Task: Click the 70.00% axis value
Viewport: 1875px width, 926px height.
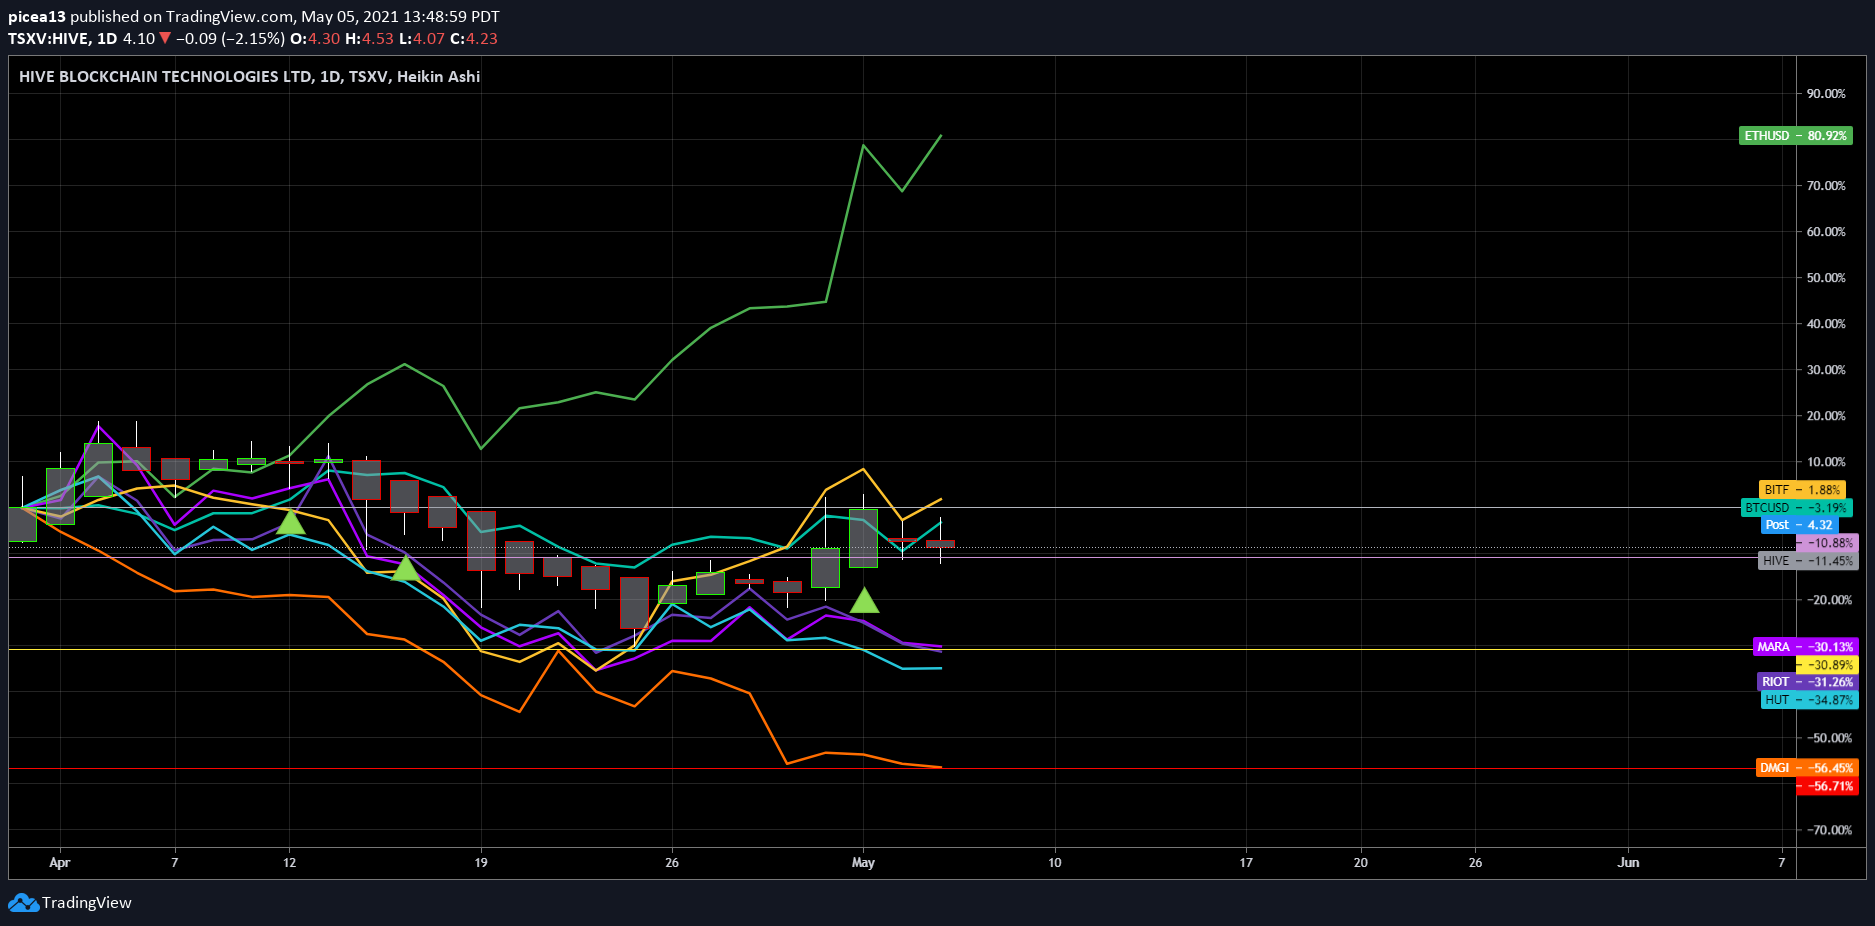Action: point(1826,186)
